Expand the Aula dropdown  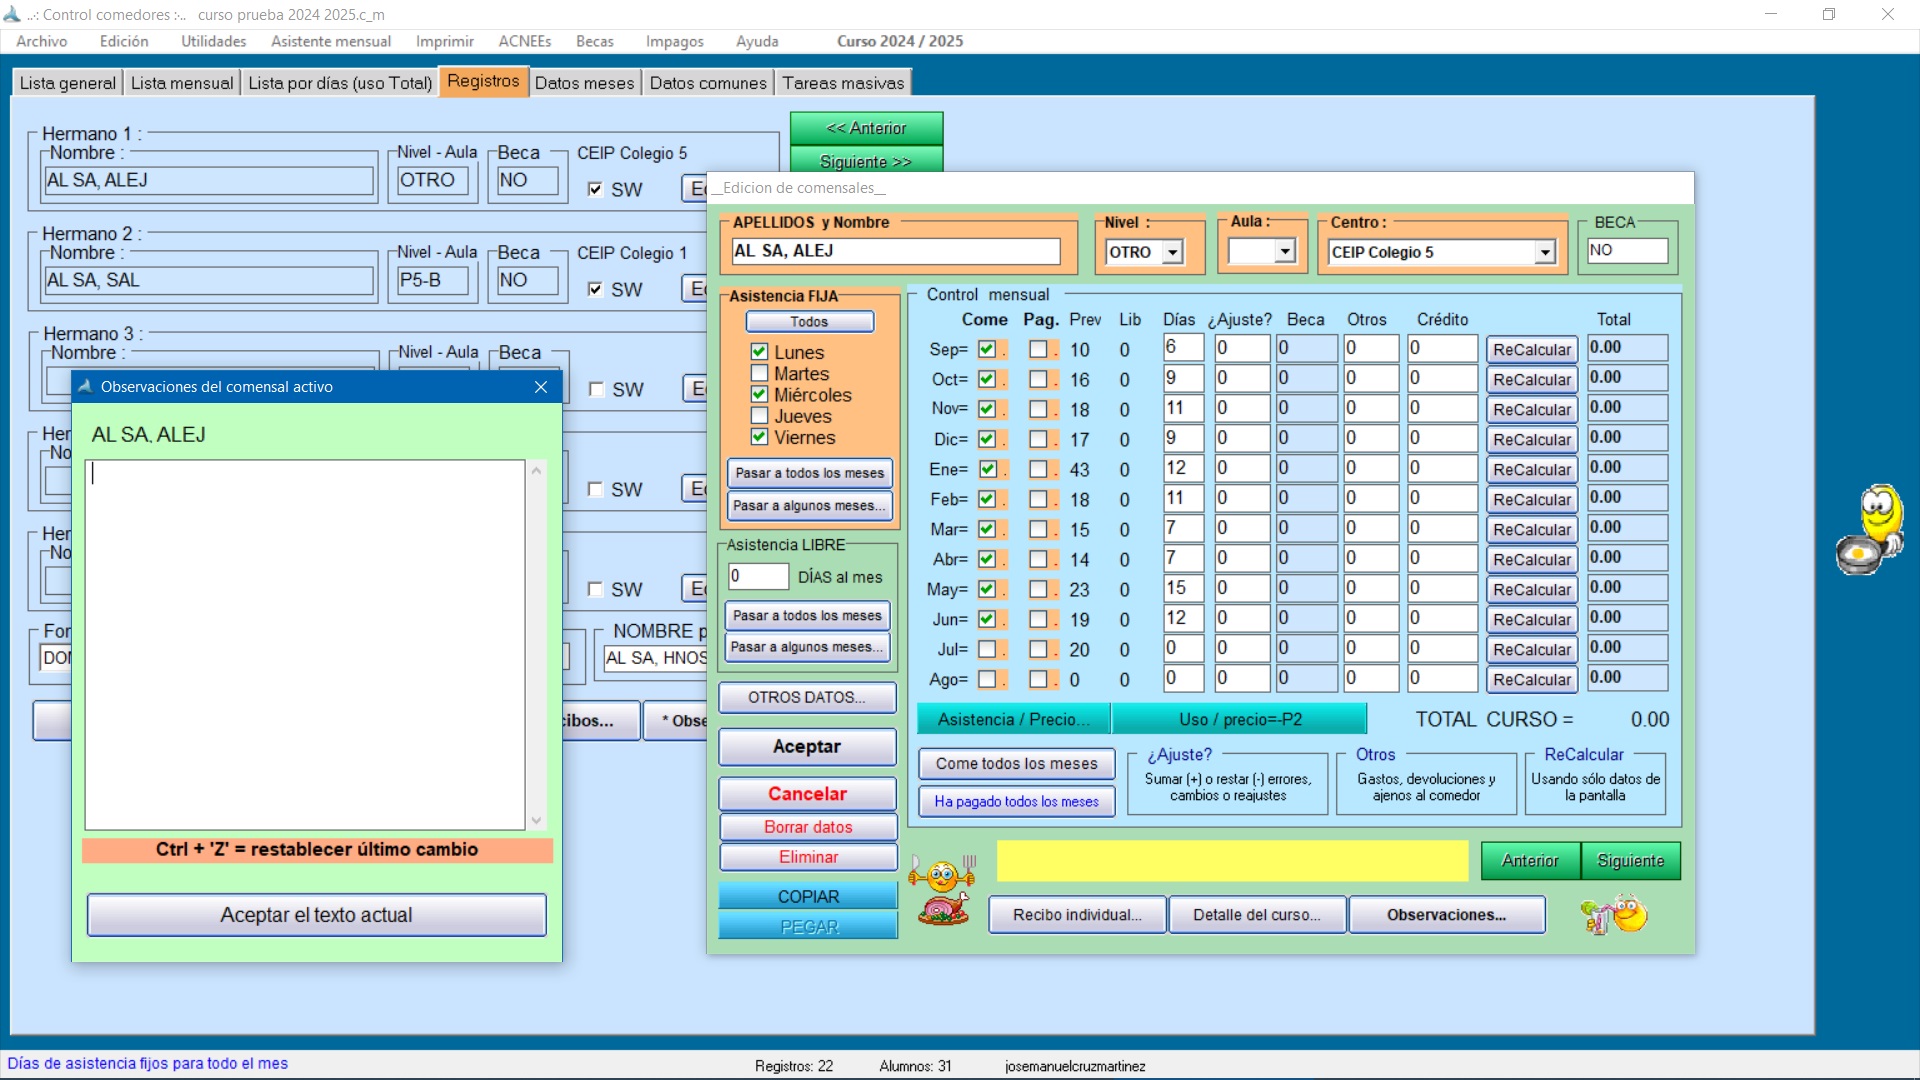click(x=1285, y=252)
